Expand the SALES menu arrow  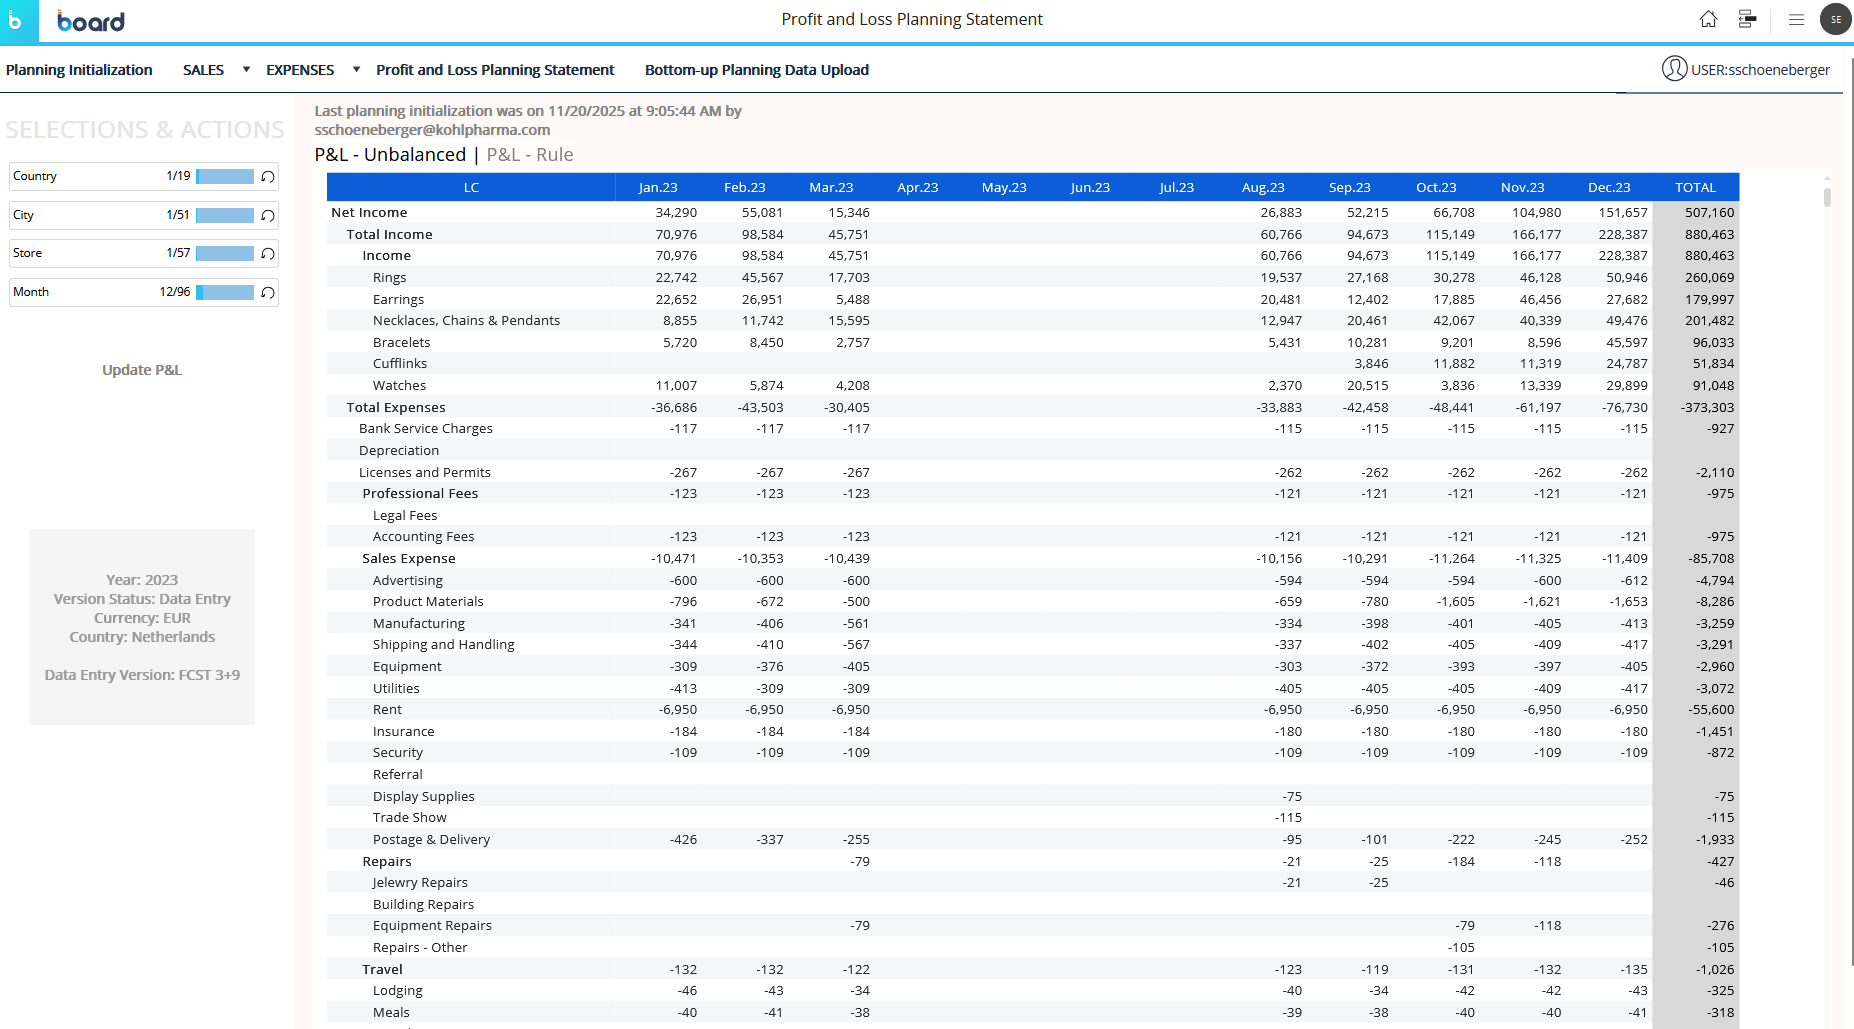click(x=246, y=70)
